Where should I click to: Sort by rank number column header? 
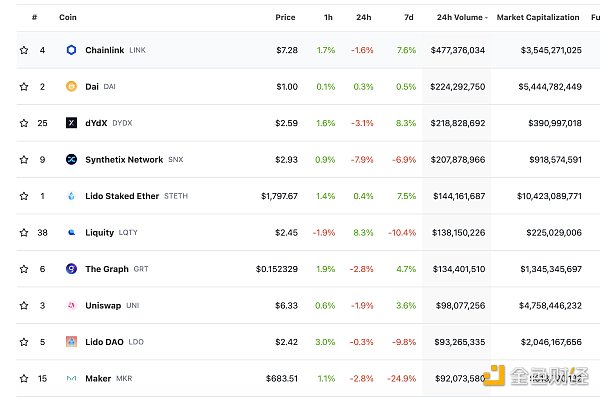34,17
